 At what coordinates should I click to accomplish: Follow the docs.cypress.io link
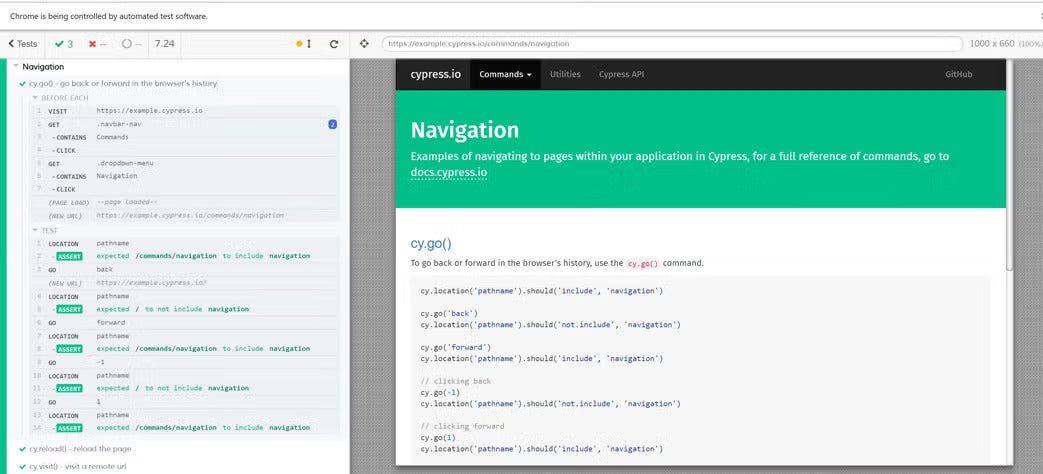click(x=449, y=173)
